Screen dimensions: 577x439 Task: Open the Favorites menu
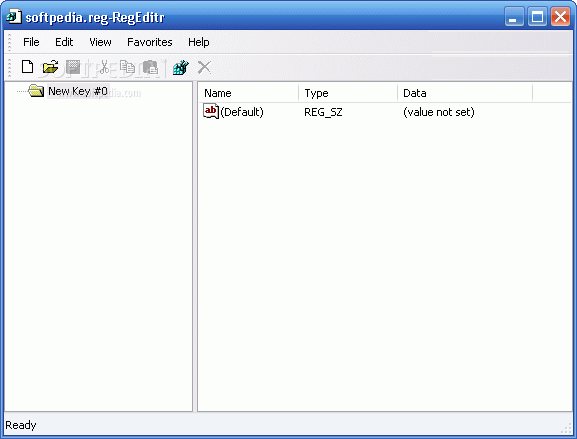coord(149,42)
